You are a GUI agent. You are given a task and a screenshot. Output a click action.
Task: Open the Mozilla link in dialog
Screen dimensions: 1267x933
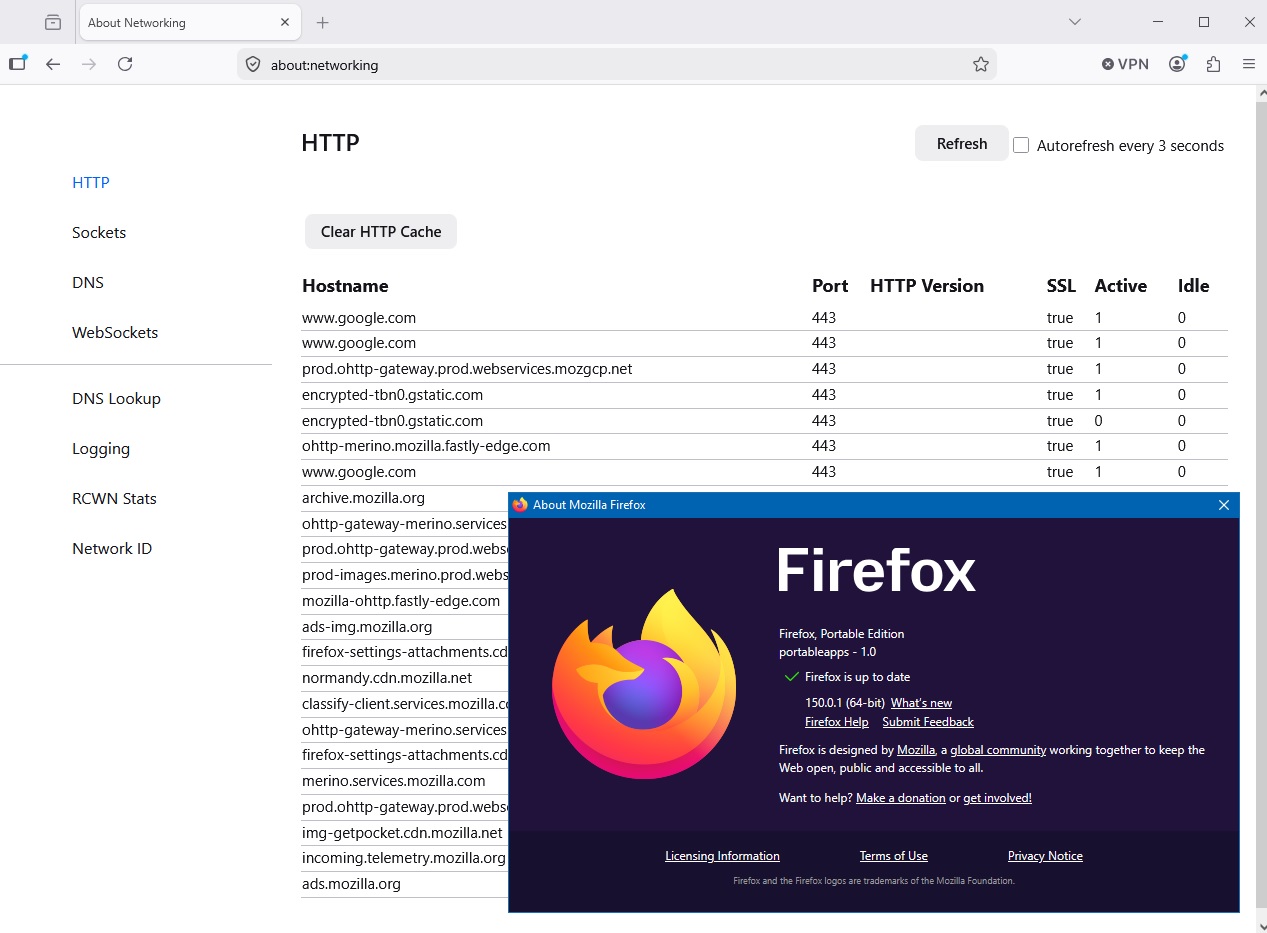(x=916, y=750)
